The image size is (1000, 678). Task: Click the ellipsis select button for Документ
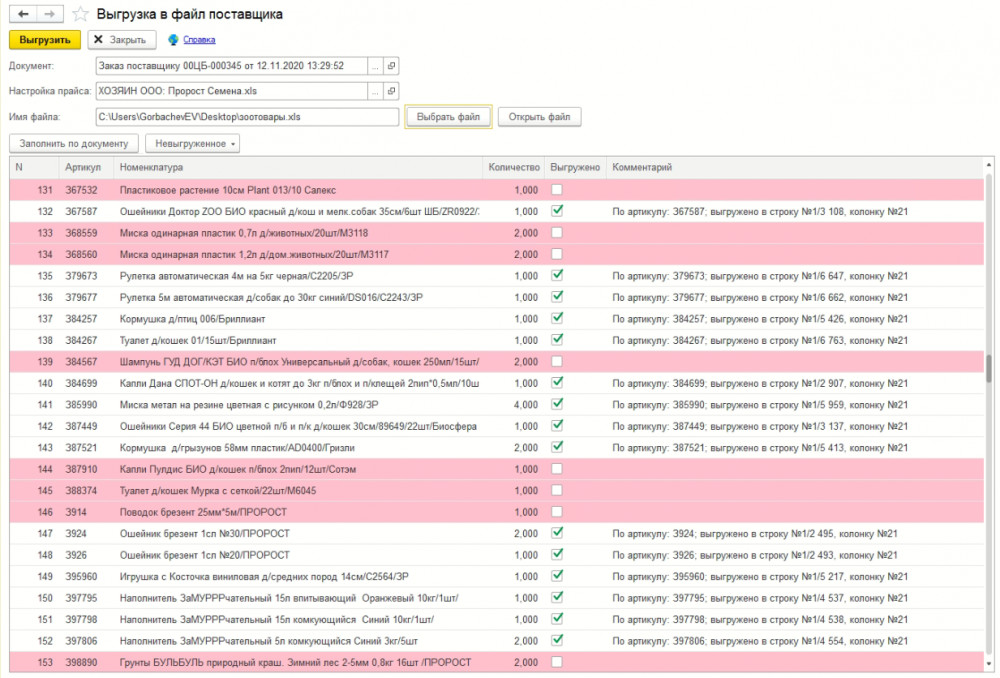374,66
